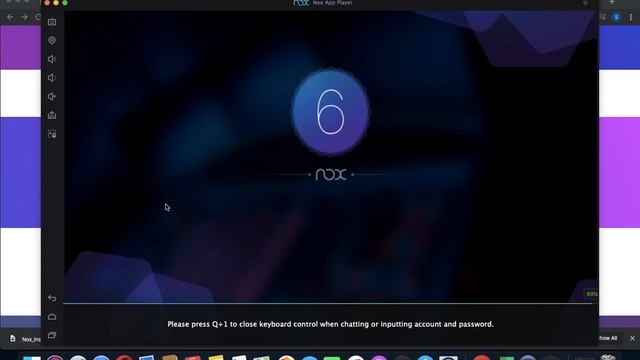Mute with the third sidebar speaker icon

click(52, 96)
